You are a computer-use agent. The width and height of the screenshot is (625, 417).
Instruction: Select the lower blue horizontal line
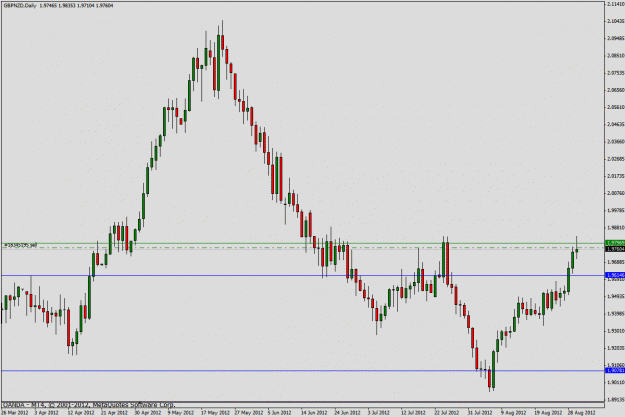303,370
